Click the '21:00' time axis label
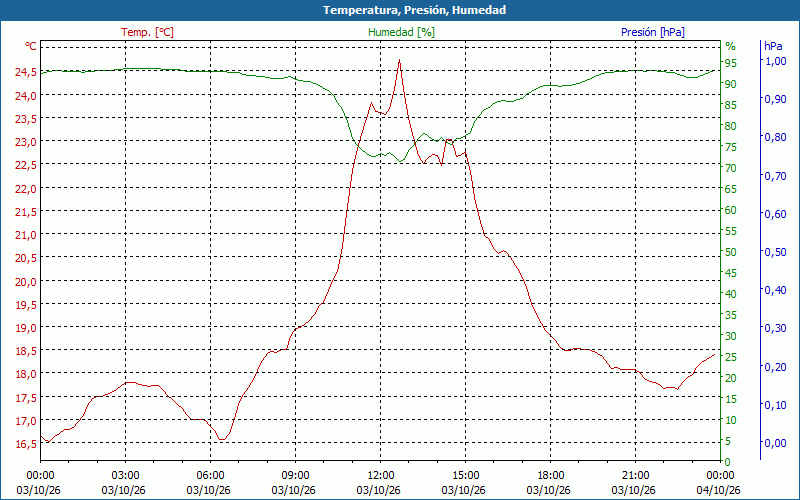Image resolution: width=800 pixels, height=500 pixels. pyautogui.click(x=636, y=476)
